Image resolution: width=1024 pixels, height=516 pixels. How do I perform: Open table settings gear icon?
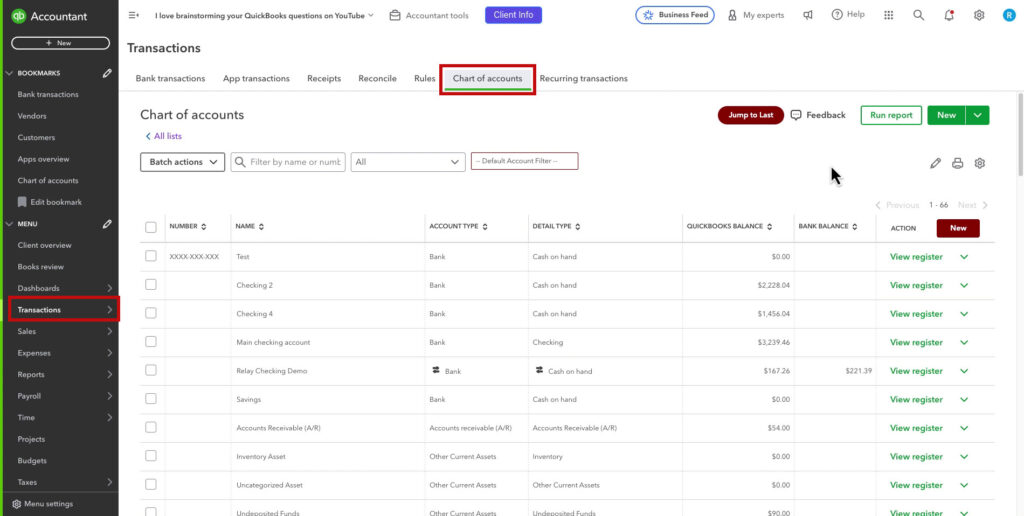click(980, 163)
